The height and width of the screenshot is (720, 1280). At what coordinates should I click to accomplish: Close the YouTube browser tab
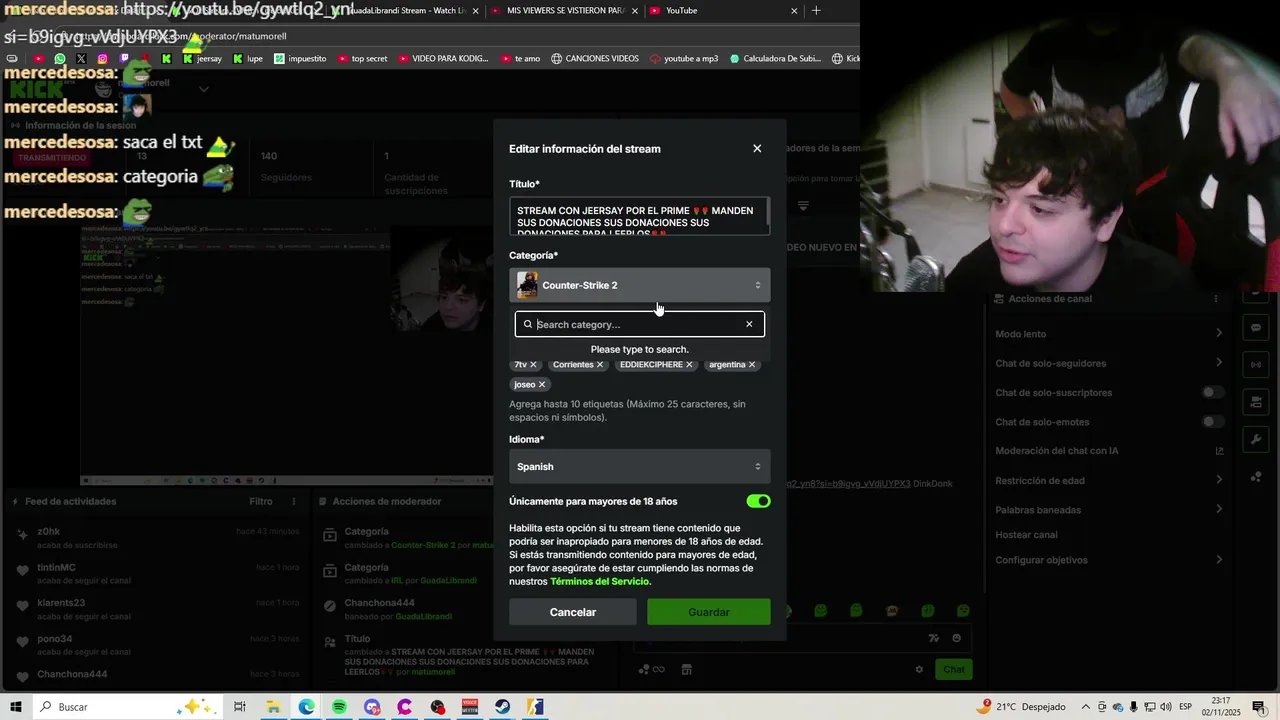[795, 11]
